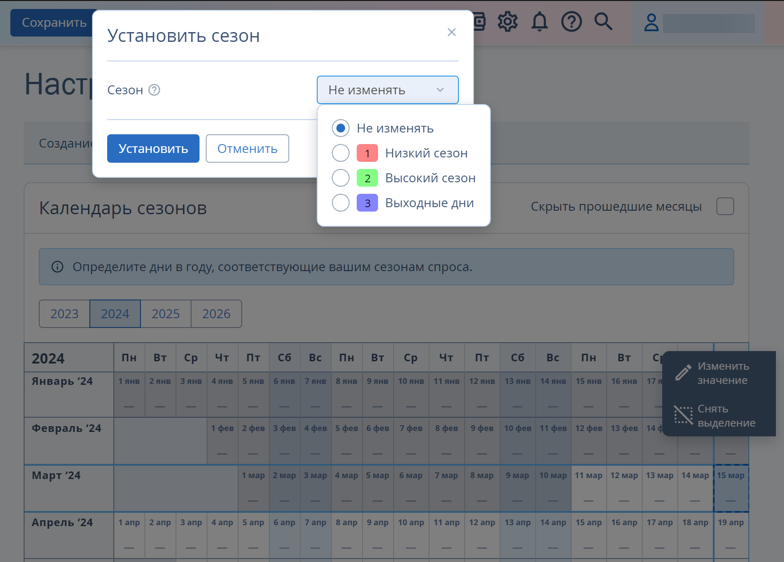Open notifications bell icon
Image resolution: width=784 pixels, height=562 pixels.
(539, 22)
